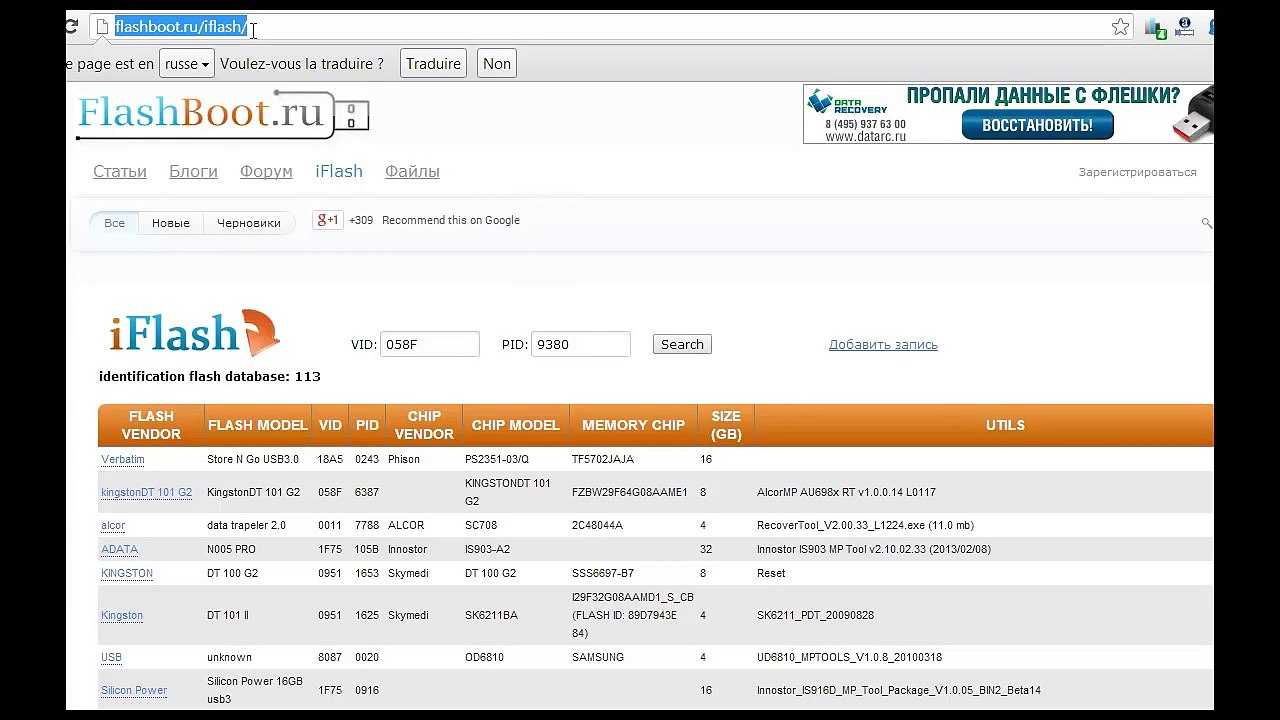Click the 'RecoverTool_V2.00.33_L1224.exe (11.0 mb)' utility text
Viewport: 1280px width, 720px height.
(865, 525)
